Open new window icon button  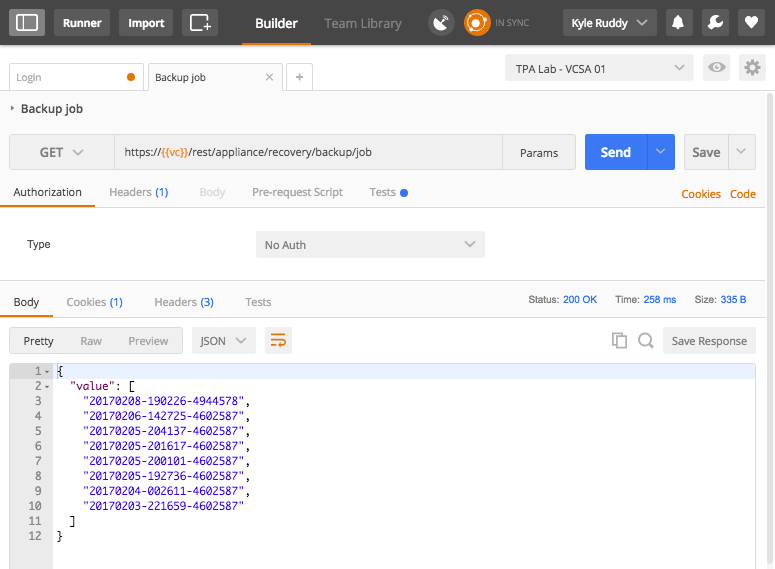pyautogui.click(x=200, y=22)
